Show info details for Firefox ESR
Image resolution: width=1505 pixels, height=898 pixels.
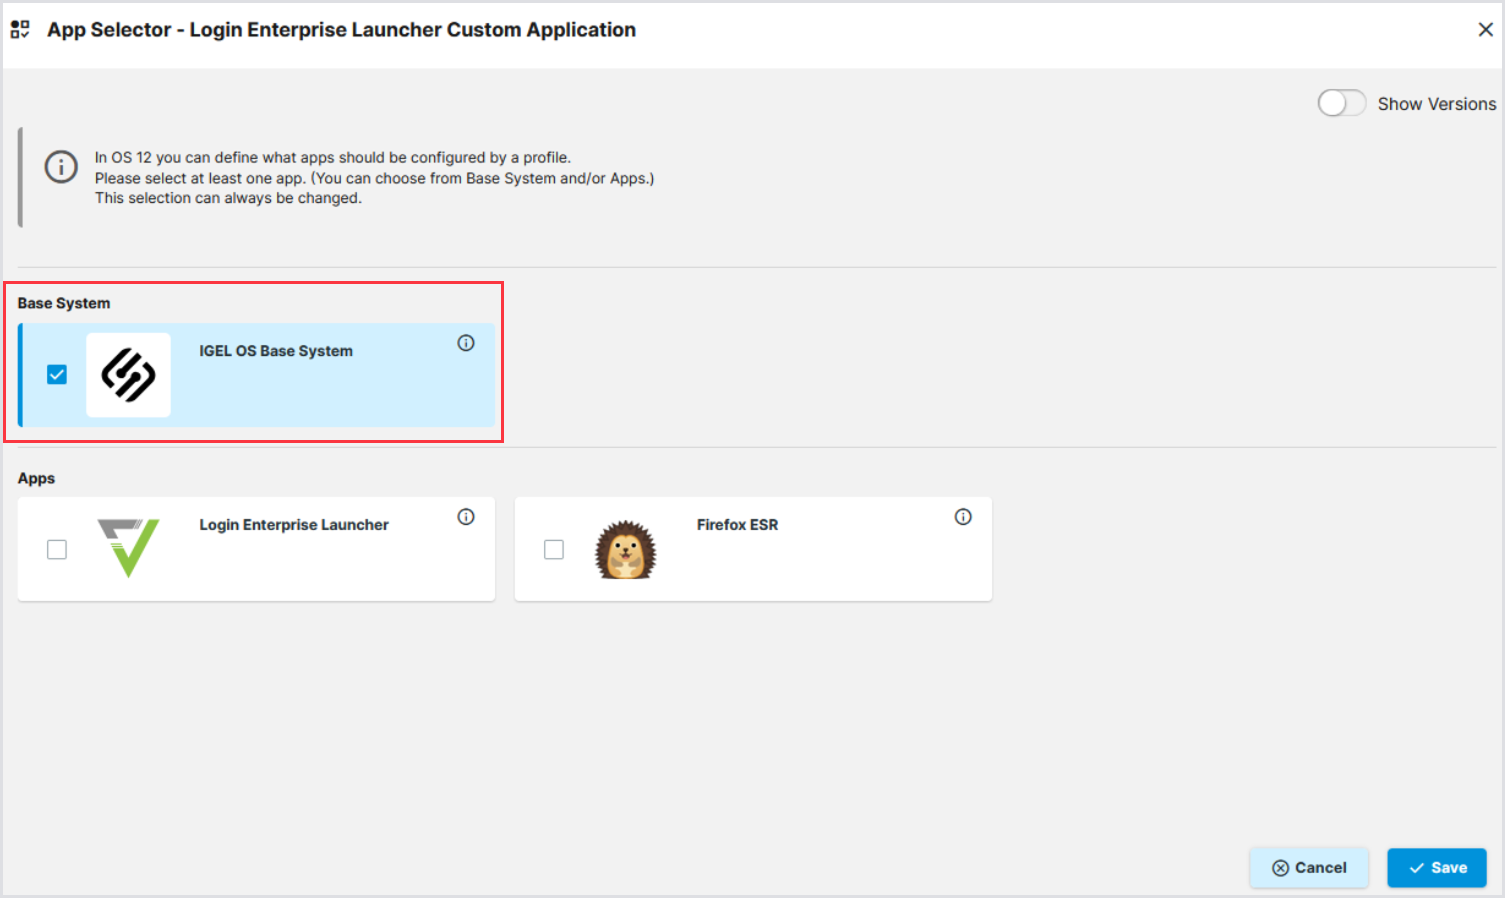963,517
